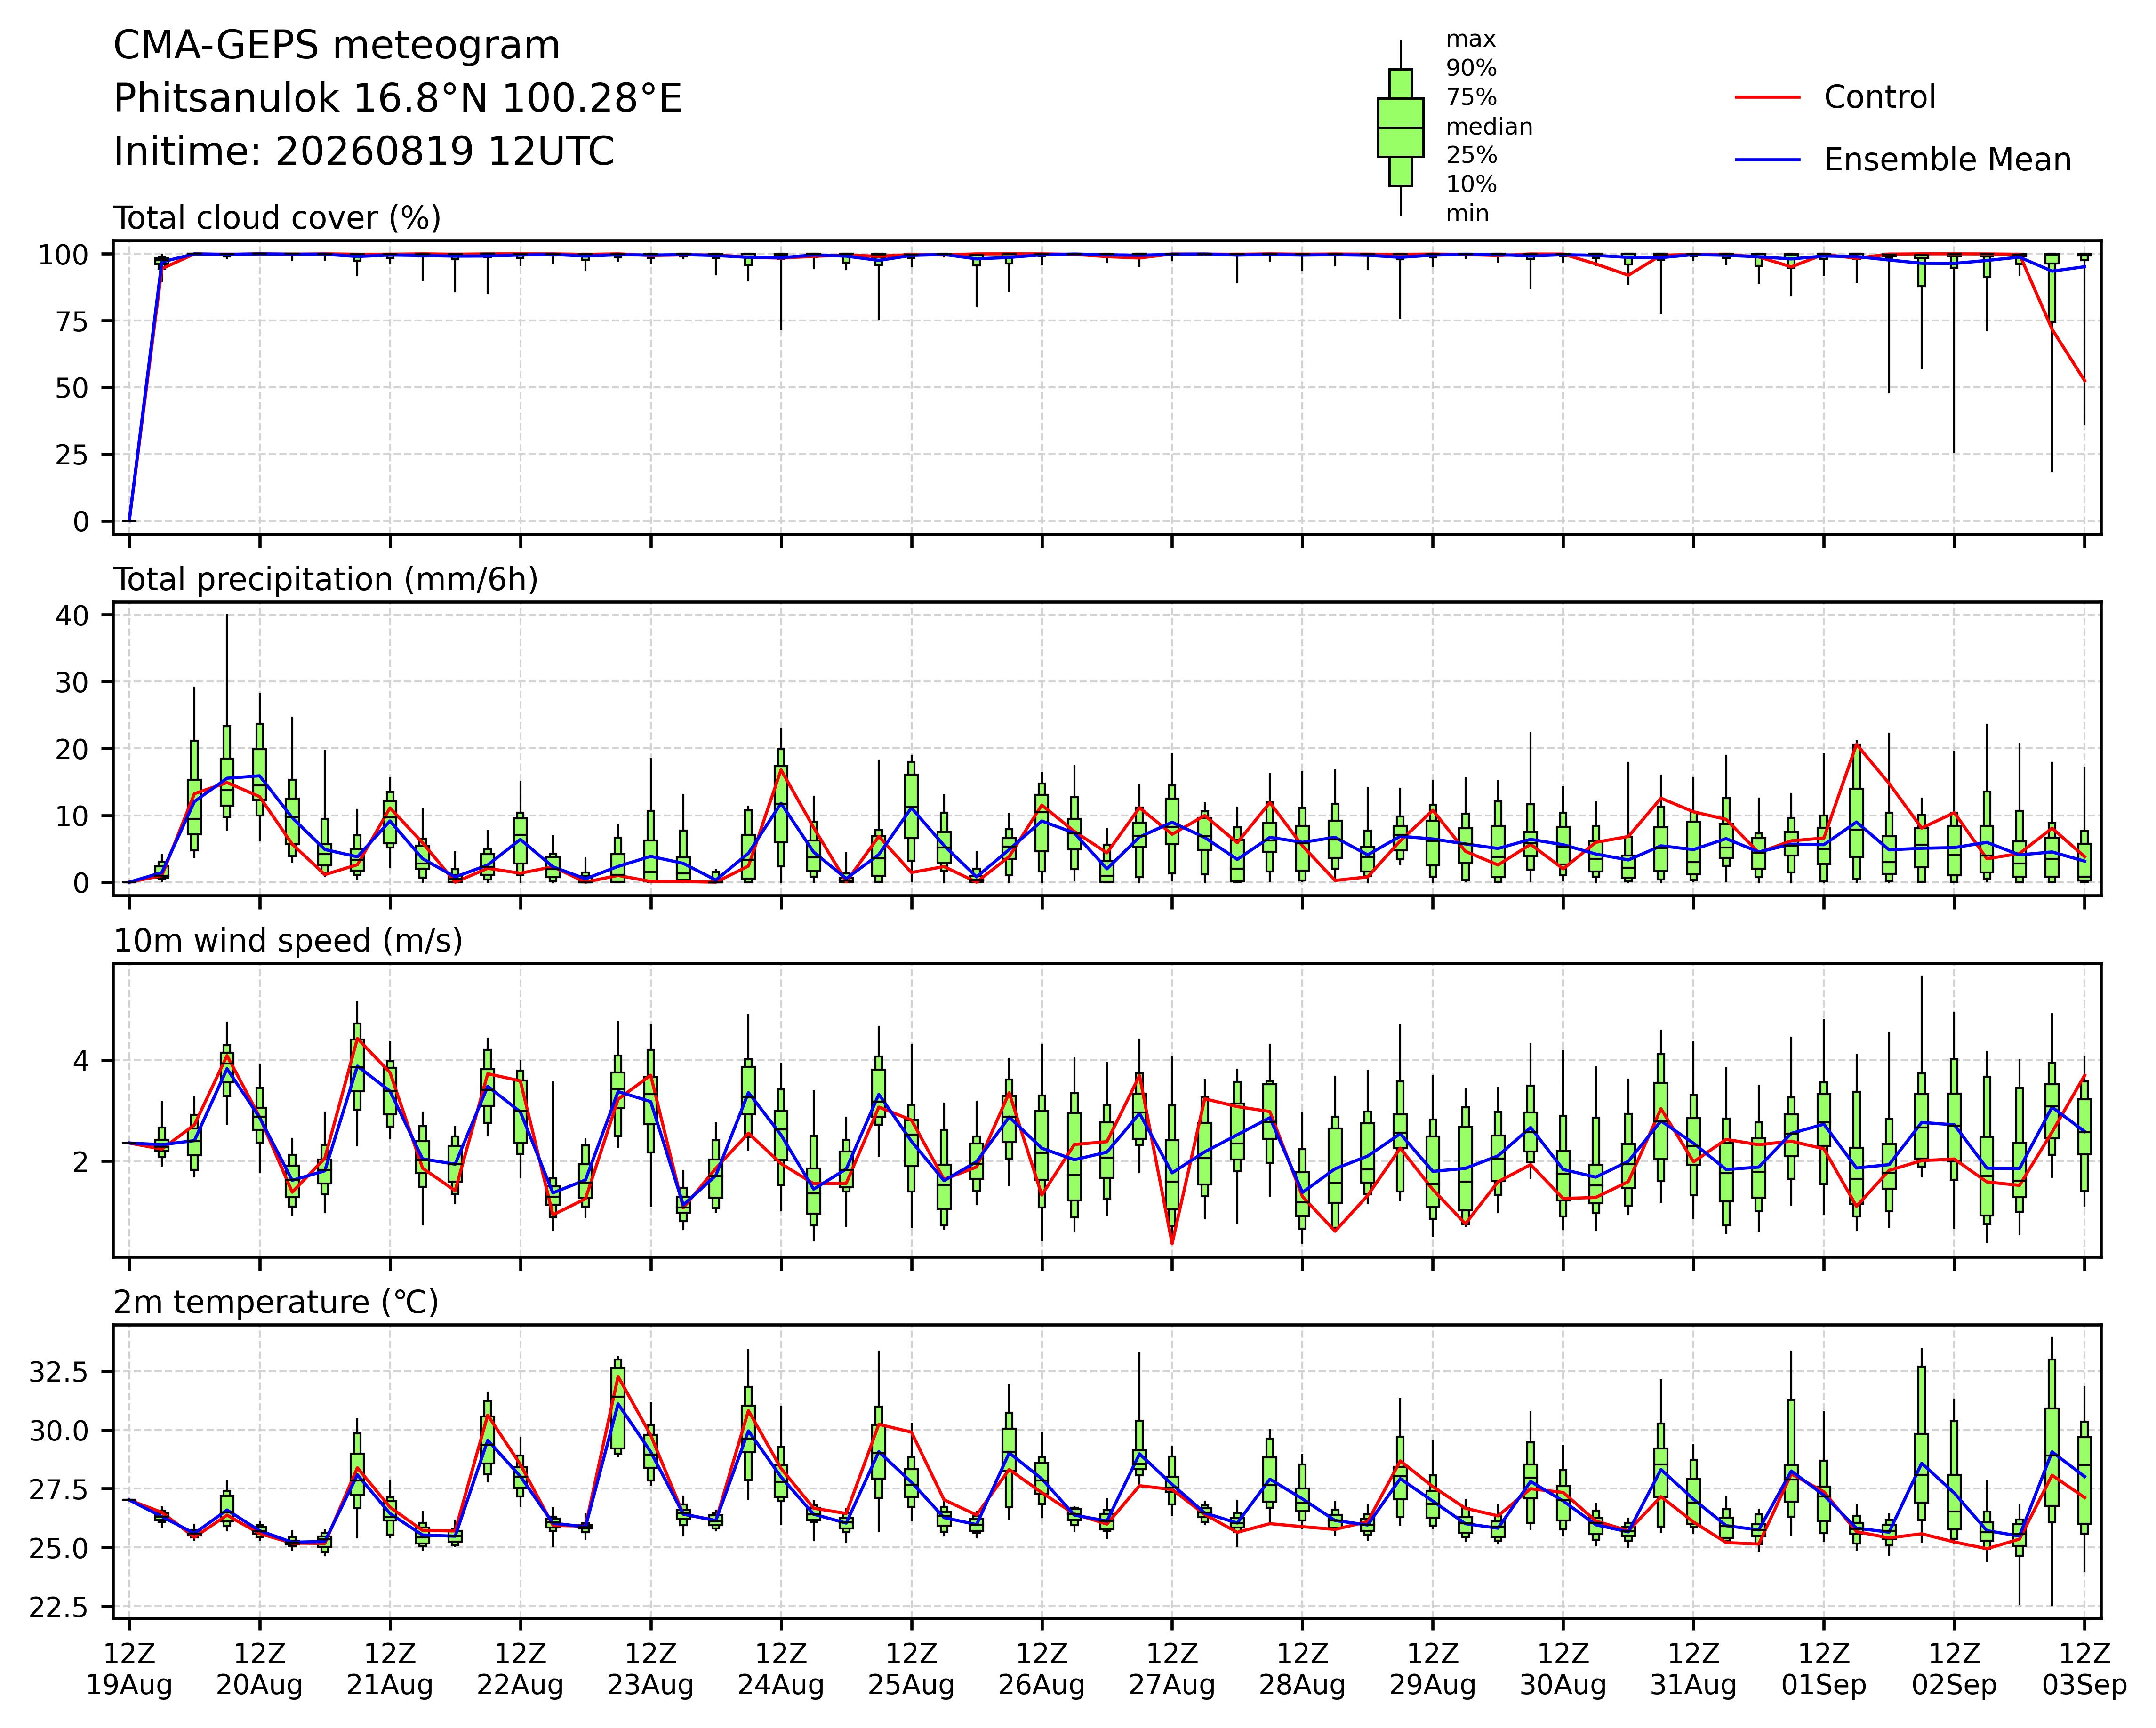
Task: Click the '12Z 29Aug' x-axis label
Action: click(x=1433, y=1669)
